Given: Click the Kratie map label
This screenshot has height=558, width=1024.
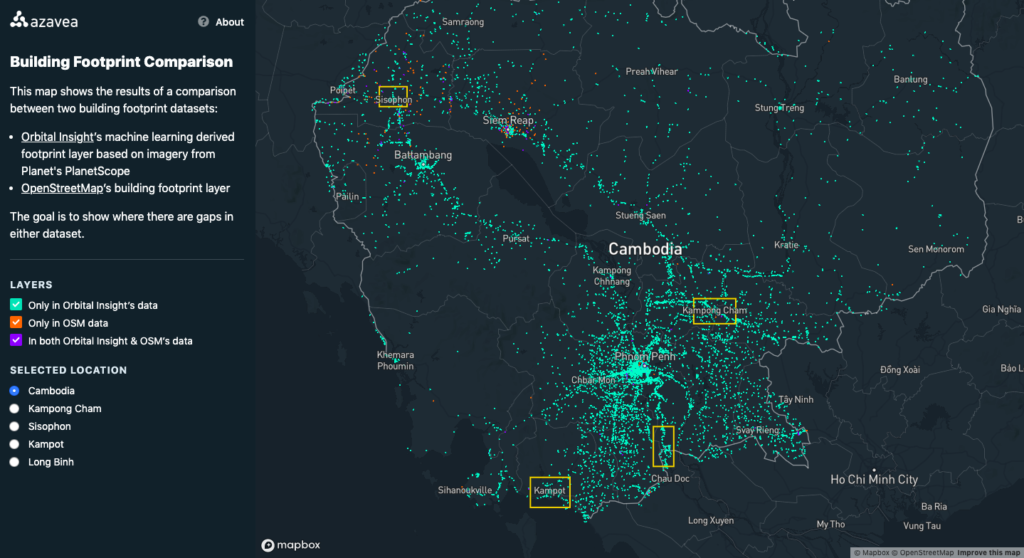Looking at the screenshot, I should point(786,245).
